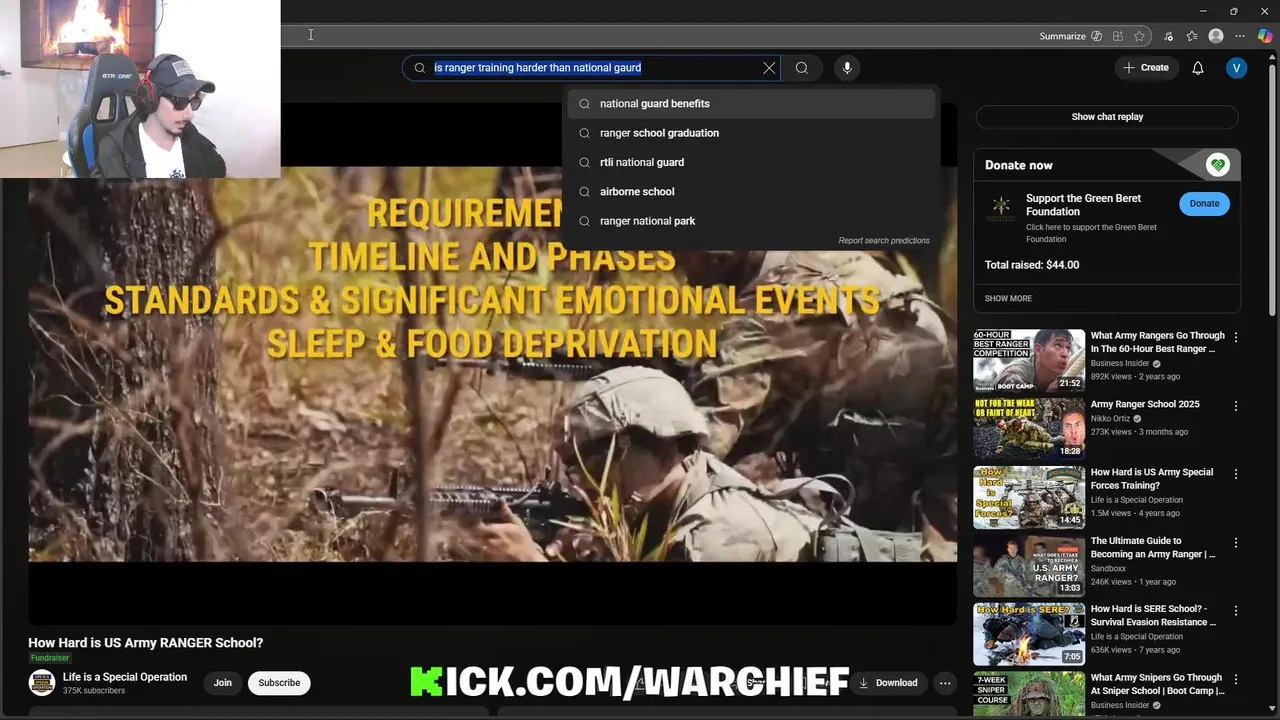Open the browser media note icon
The image size is (1280, 720).
(1169, 36)
